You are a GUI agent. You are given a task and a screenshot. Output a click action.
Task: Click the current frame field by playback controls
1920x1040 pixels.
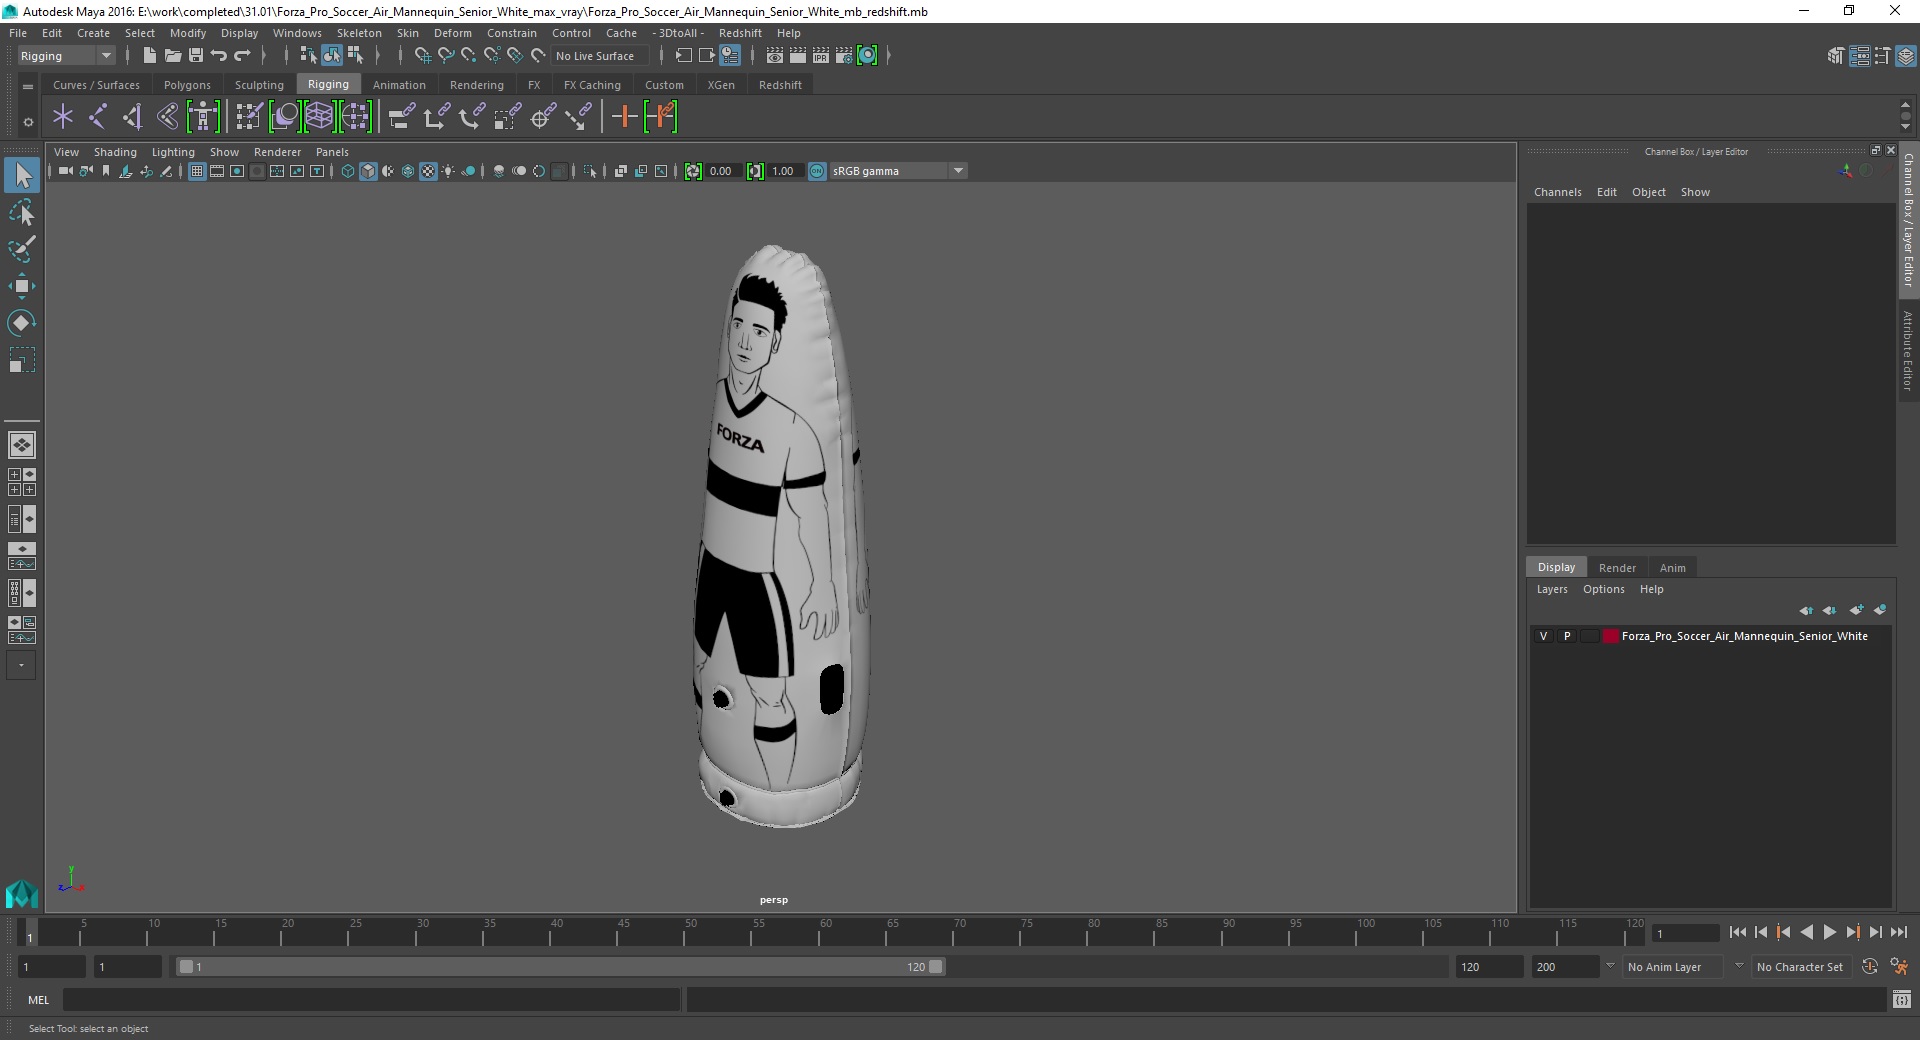click(x=1685, y=933)
